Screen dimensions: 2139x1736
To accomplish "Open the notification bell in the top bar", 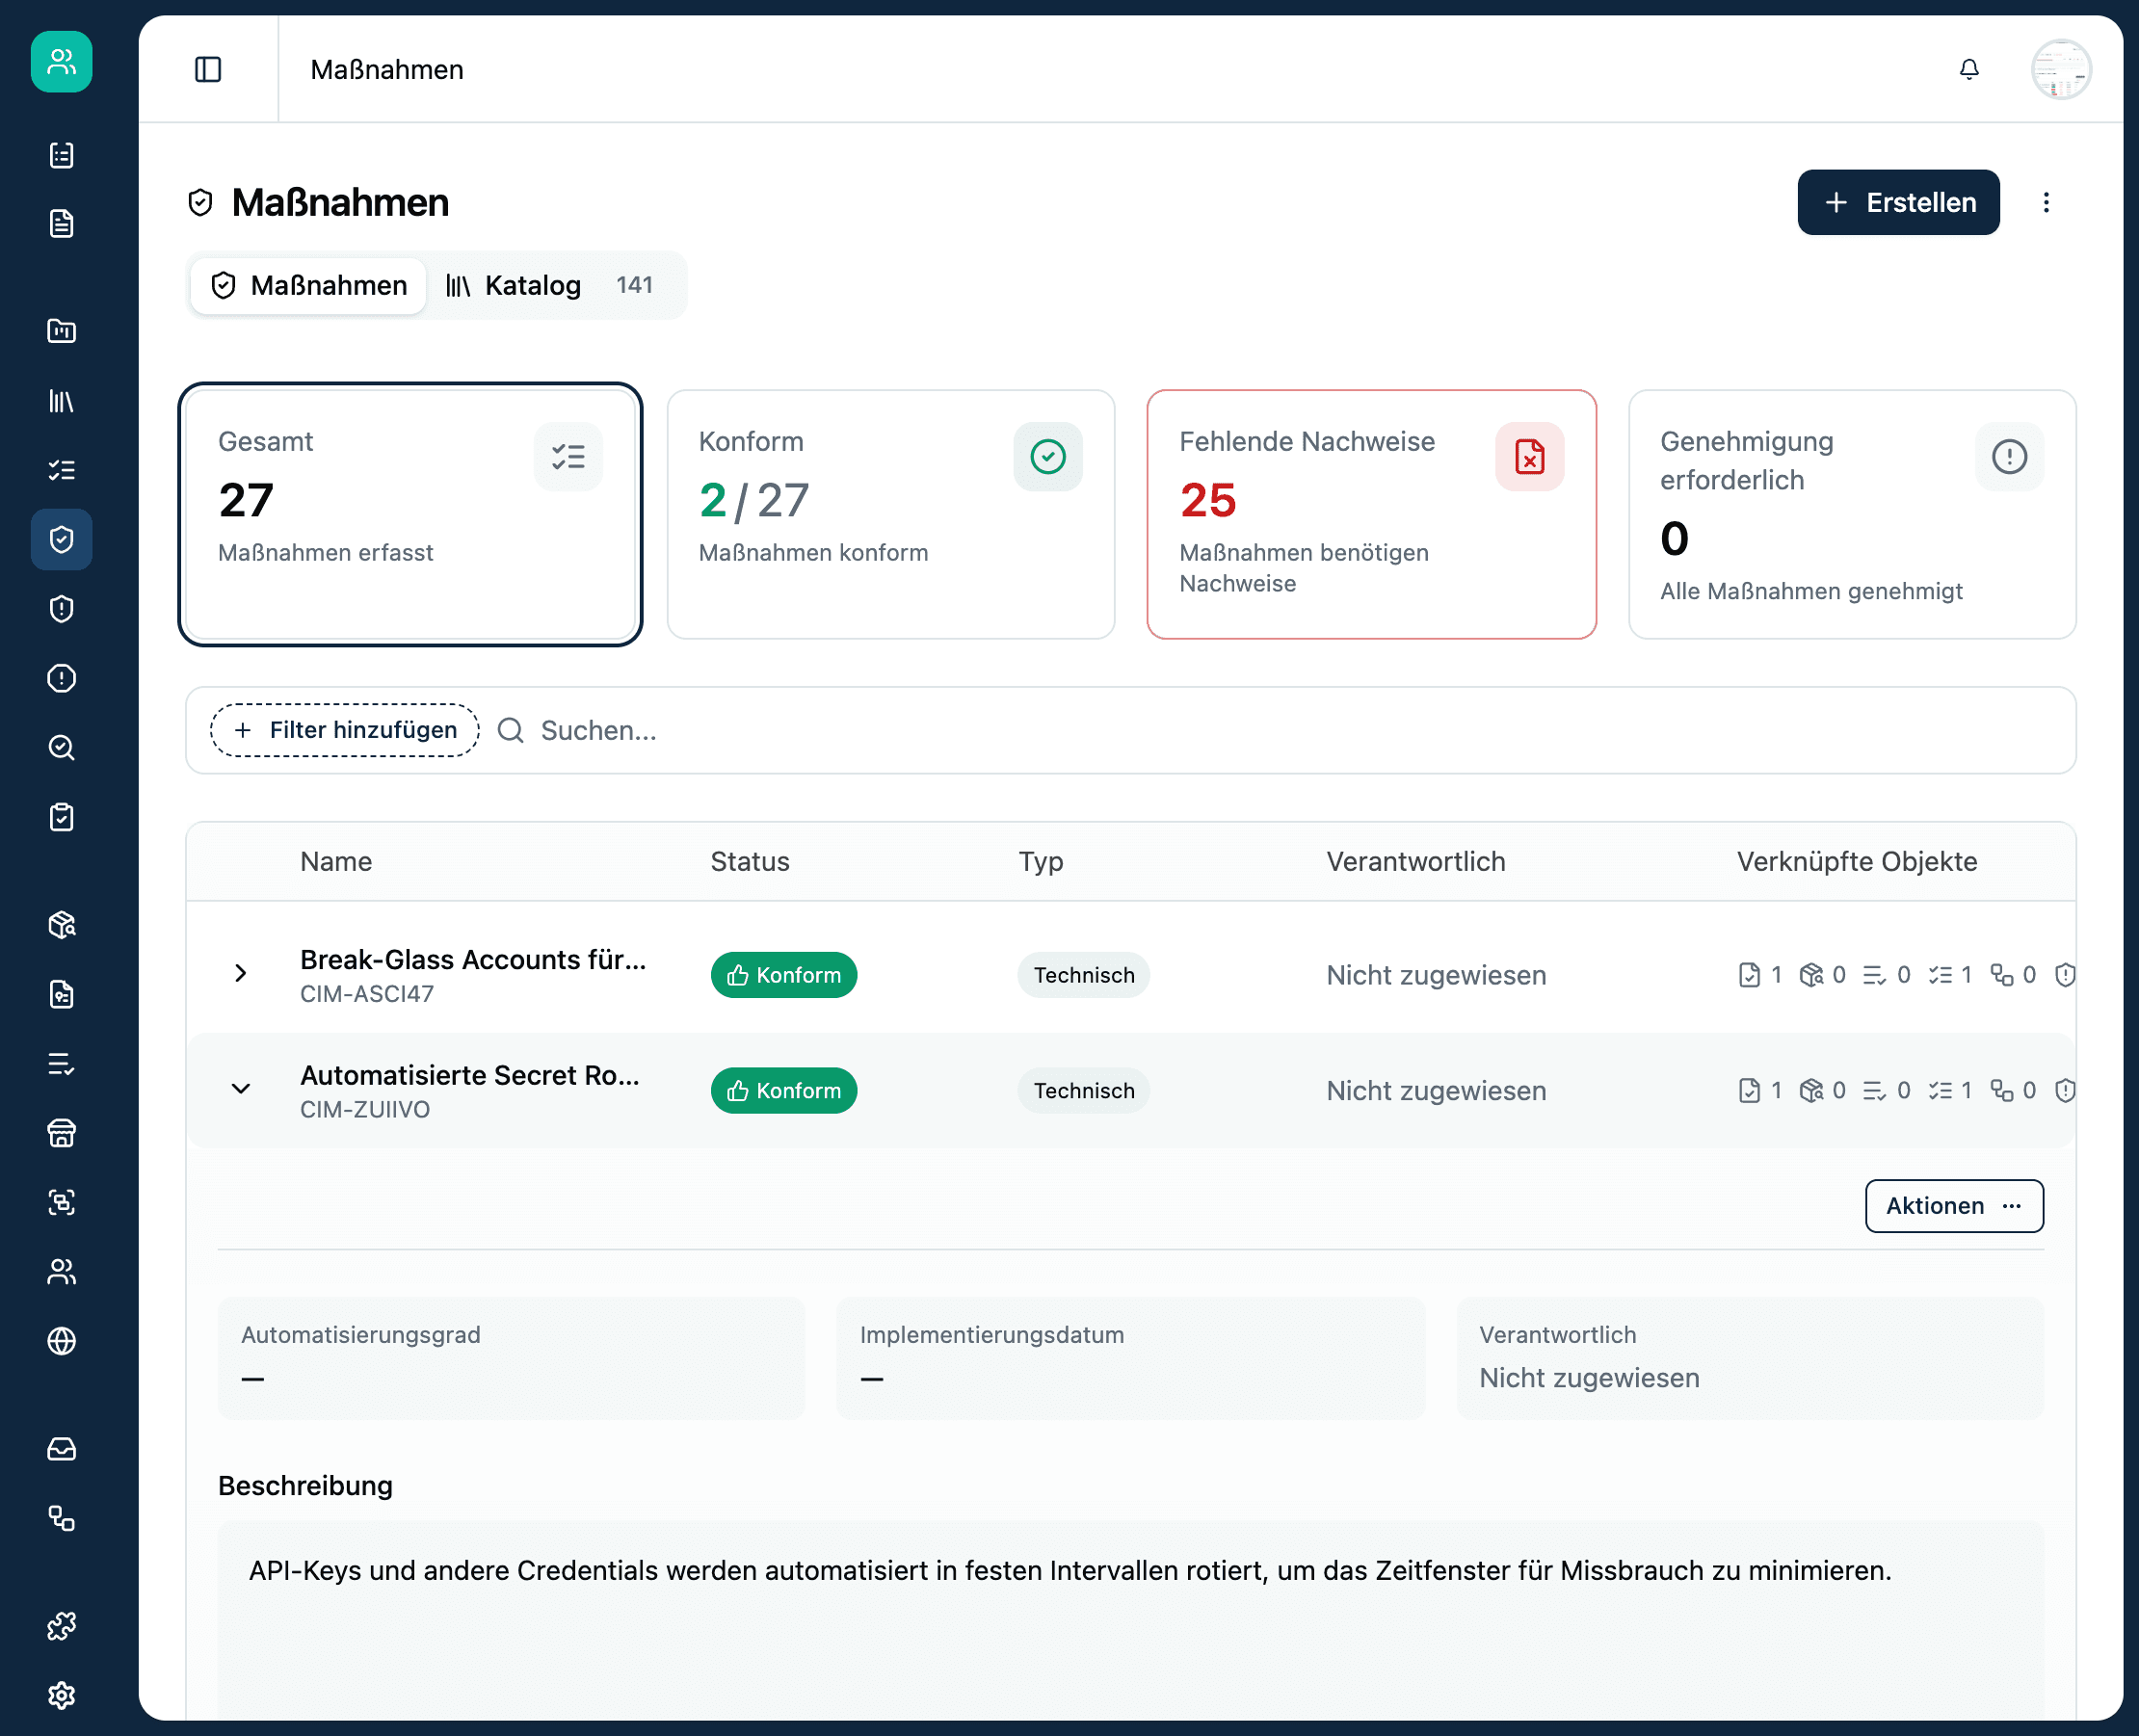I will tap(1969, 70).
